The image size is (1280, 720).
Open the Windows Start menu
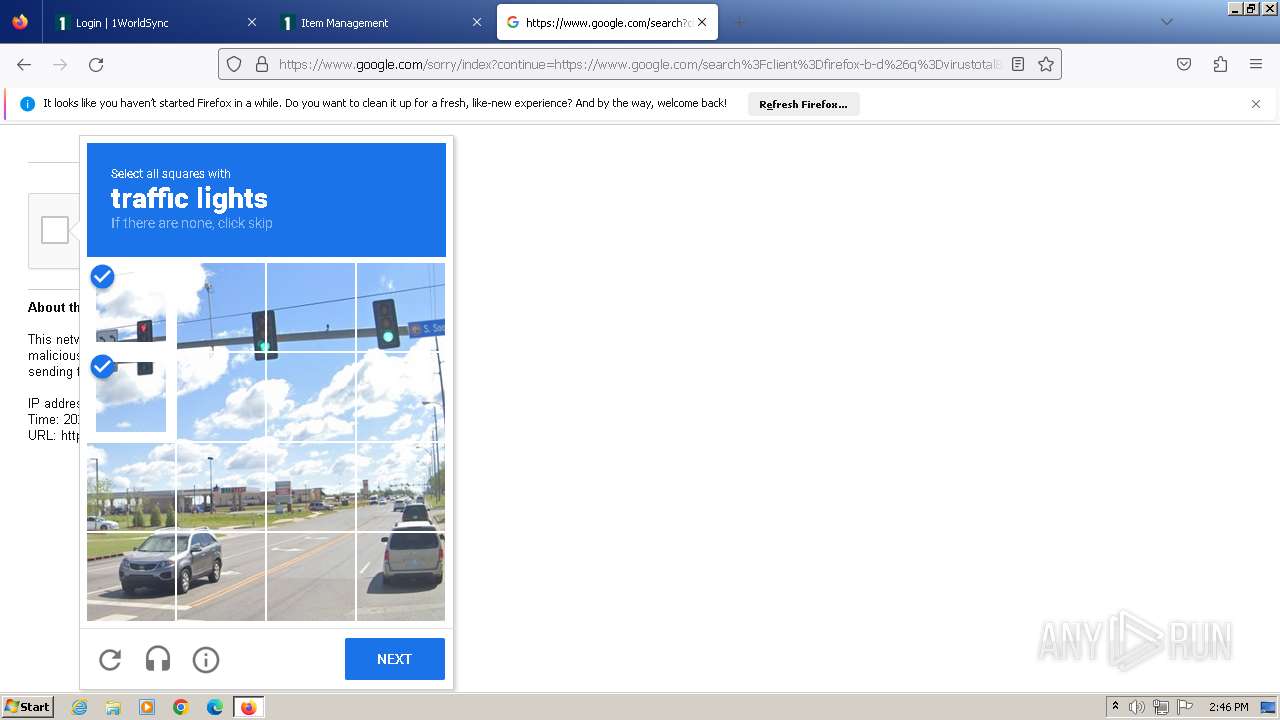point(27,707)
